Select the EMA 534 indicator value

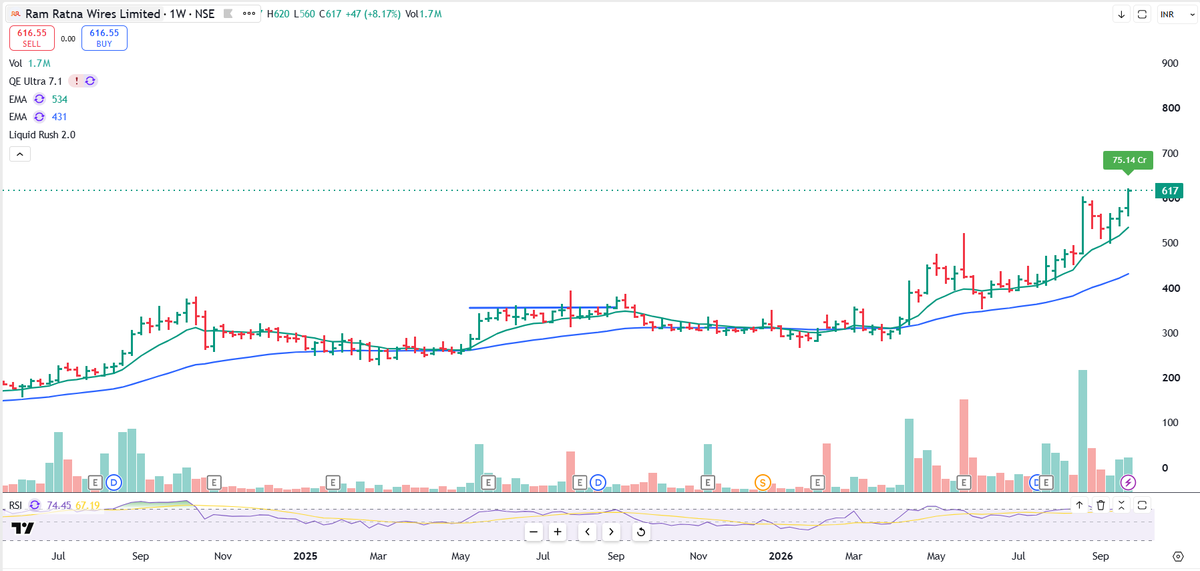[59, 99]
